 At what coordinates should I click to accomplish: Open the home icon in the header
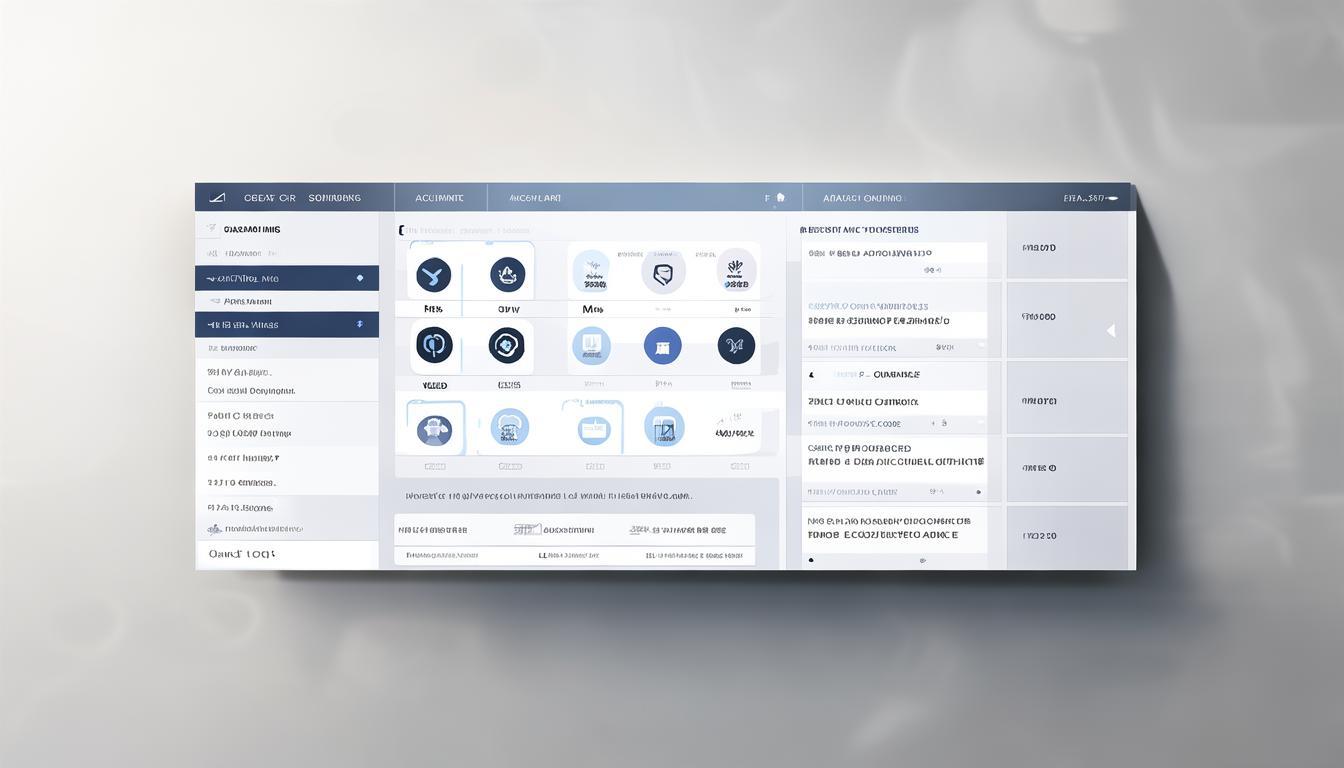pyautogui.click(x=781, y=198)
